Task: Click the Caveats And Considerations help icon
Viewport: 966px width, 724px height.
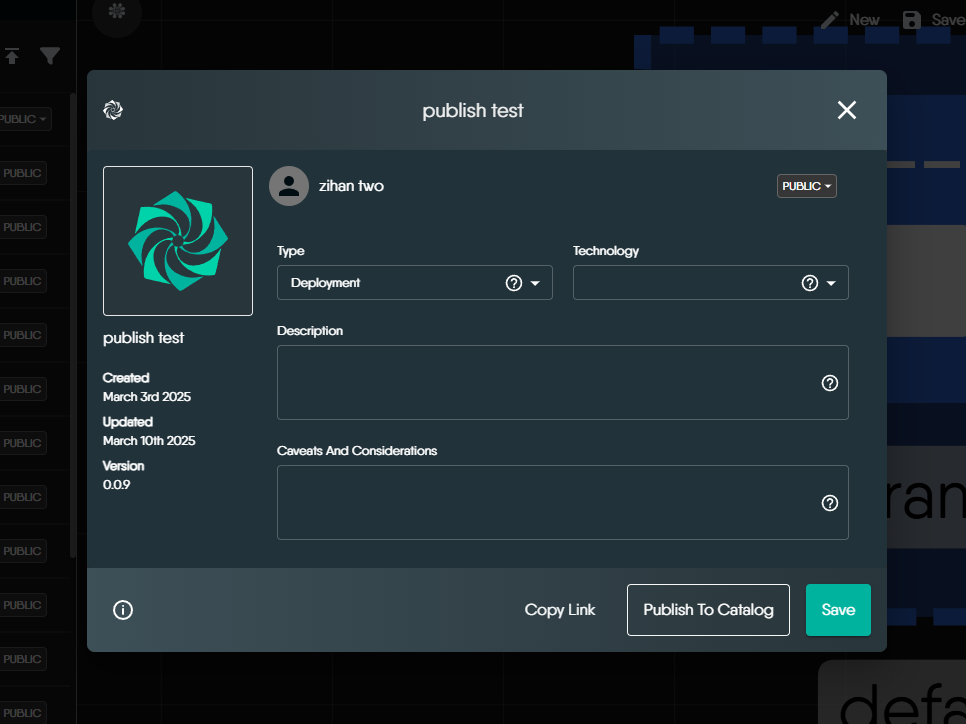Action: 829,503
